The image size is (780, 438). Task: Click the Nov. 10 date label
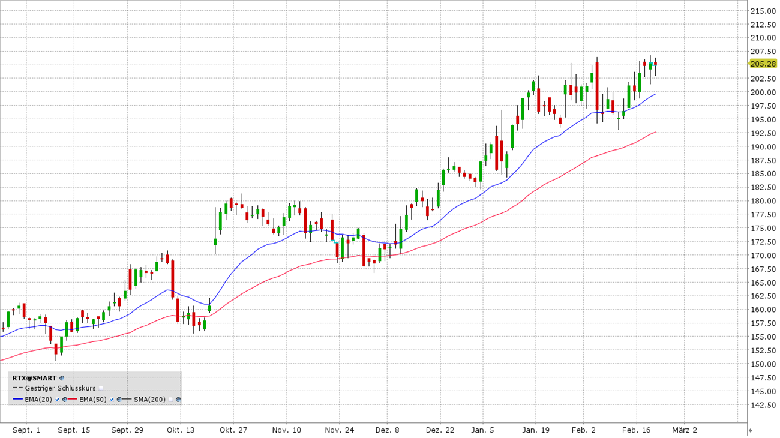tap(287, 430)
